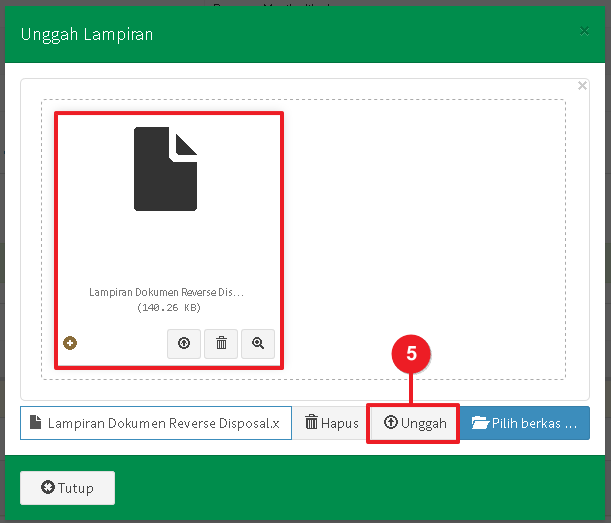The height and width of the screenshot is (523, 611).
Task: Click the red numbered 5 step marker
Action: tap(411, 353)
